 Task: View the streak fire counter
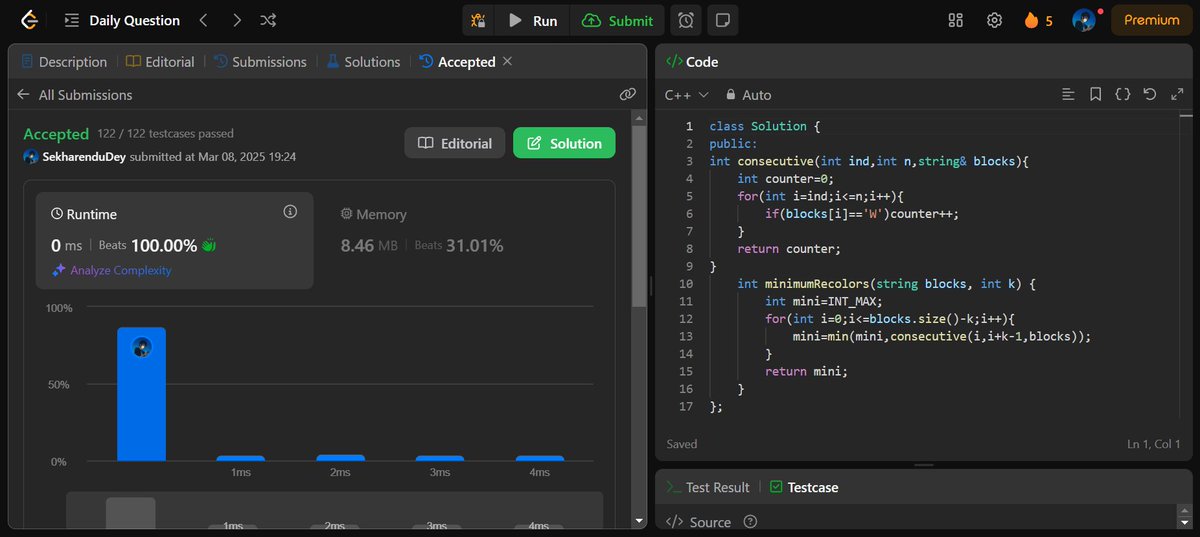pos(1038,20)
